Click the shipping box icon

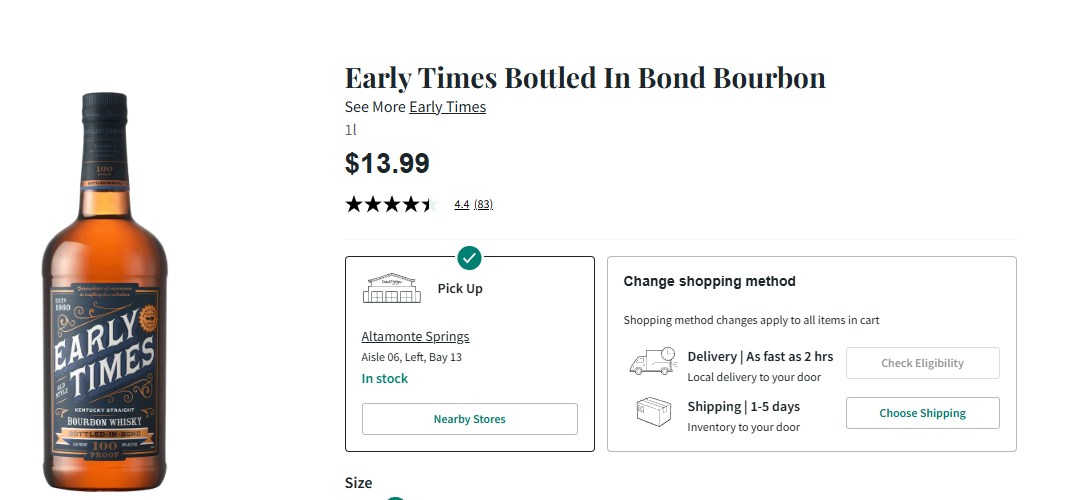coord(652,413)
